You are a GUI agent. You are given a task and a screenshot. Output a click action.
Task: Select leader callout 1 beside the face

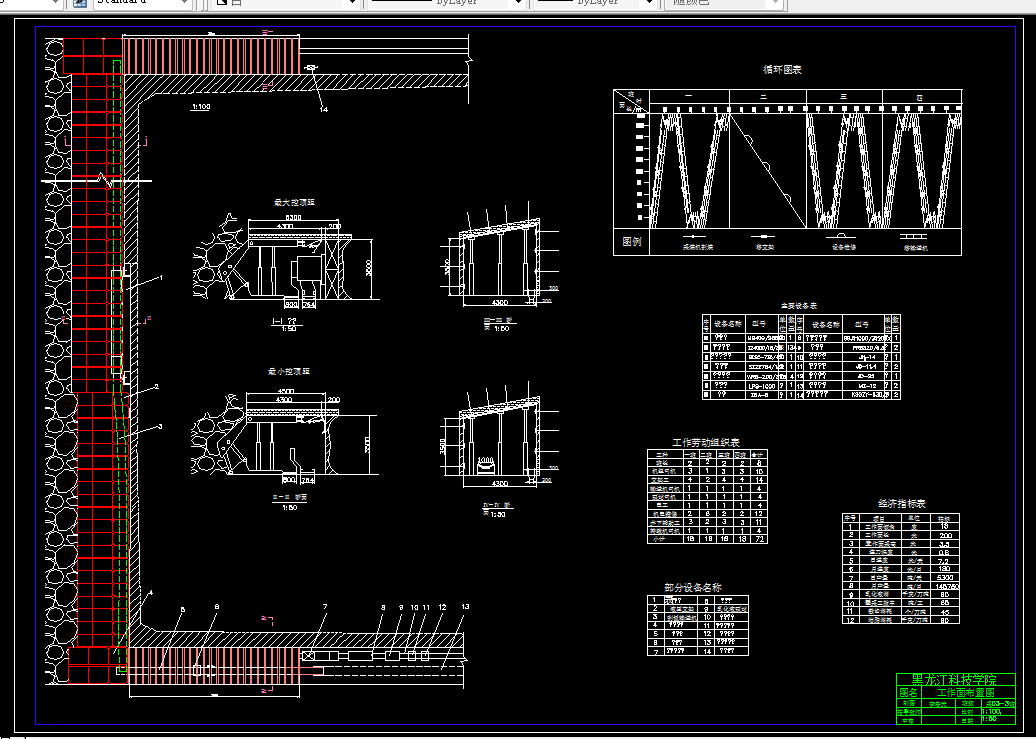click(161, 278)
